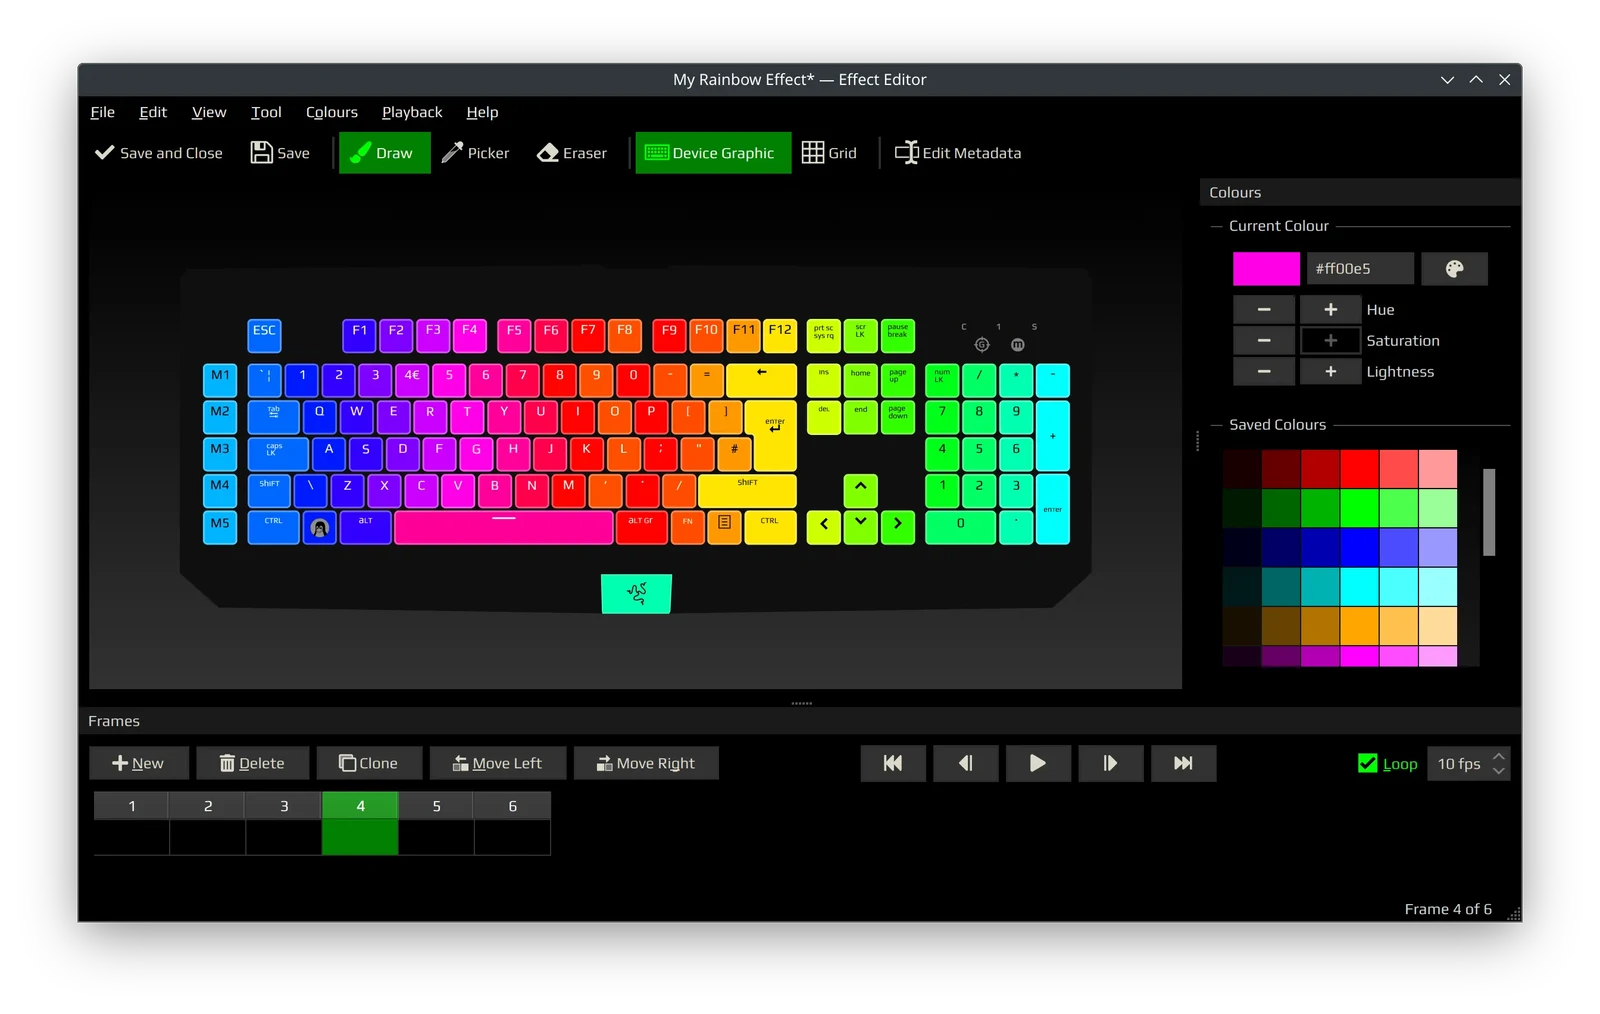
Task: Jump to first frame button
Action: pos(893,763)
